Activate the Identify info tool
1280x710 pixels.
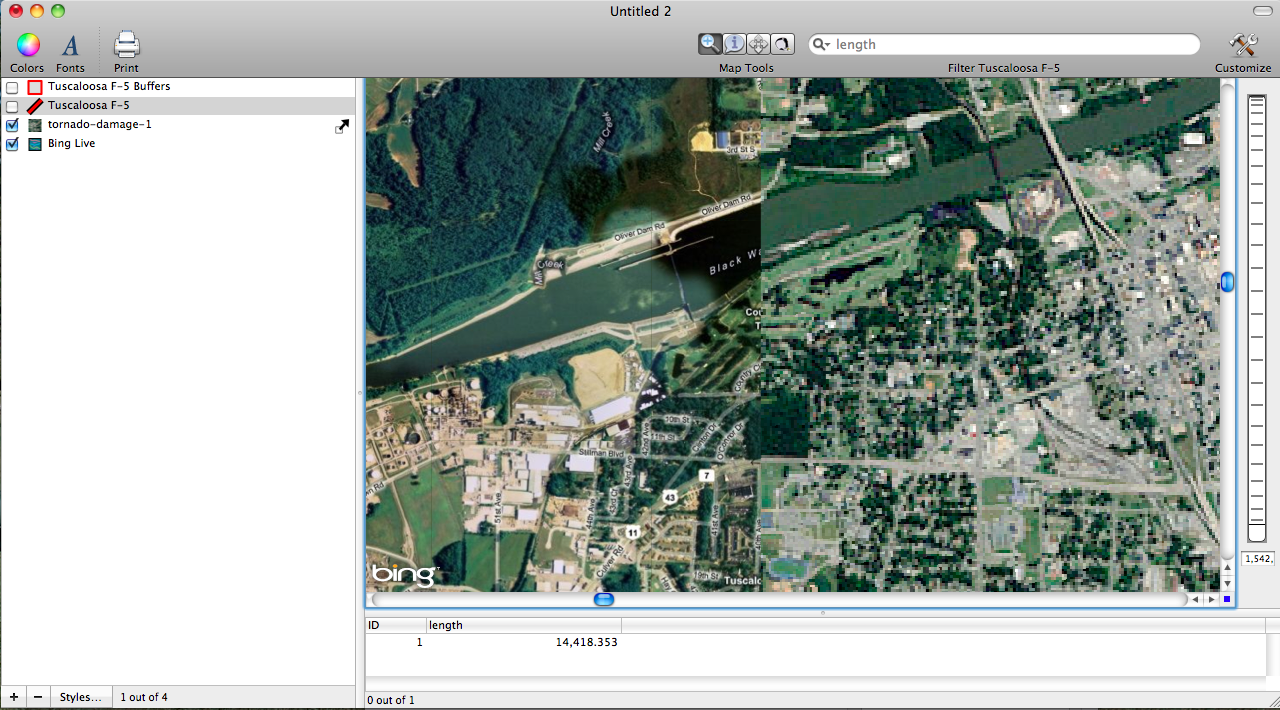click(734, 43)
